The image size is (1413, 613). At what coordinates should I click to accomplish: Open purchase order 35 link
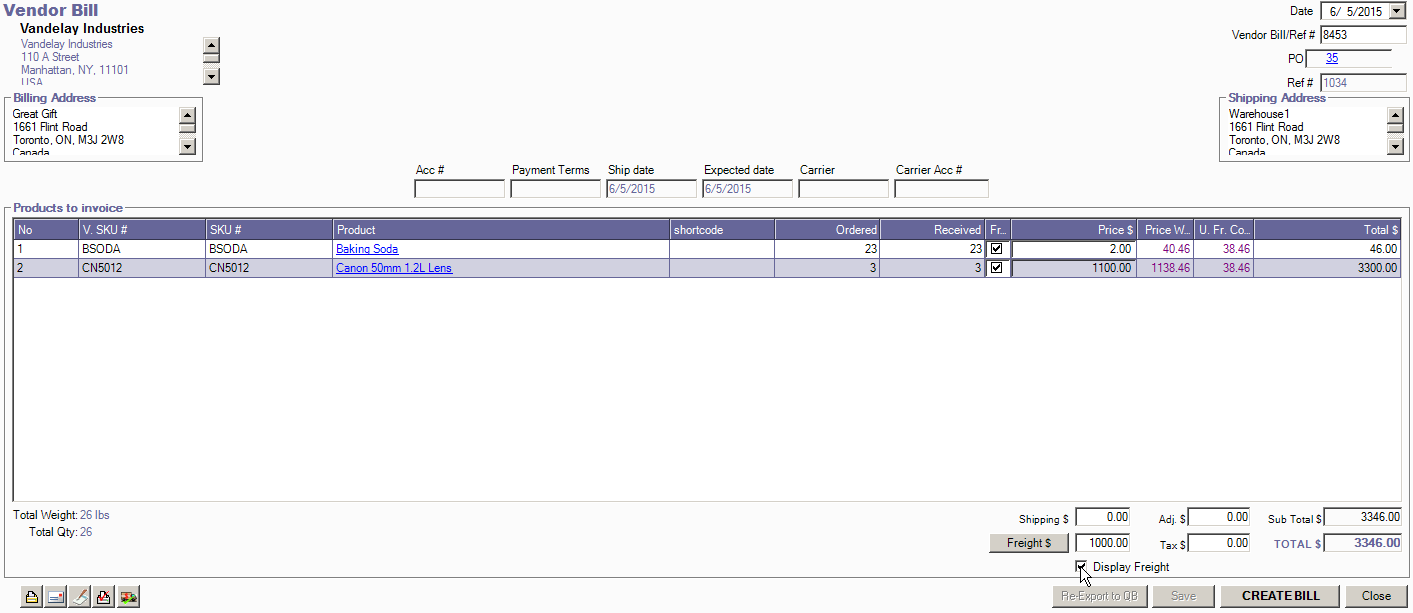pos(1332,59)
